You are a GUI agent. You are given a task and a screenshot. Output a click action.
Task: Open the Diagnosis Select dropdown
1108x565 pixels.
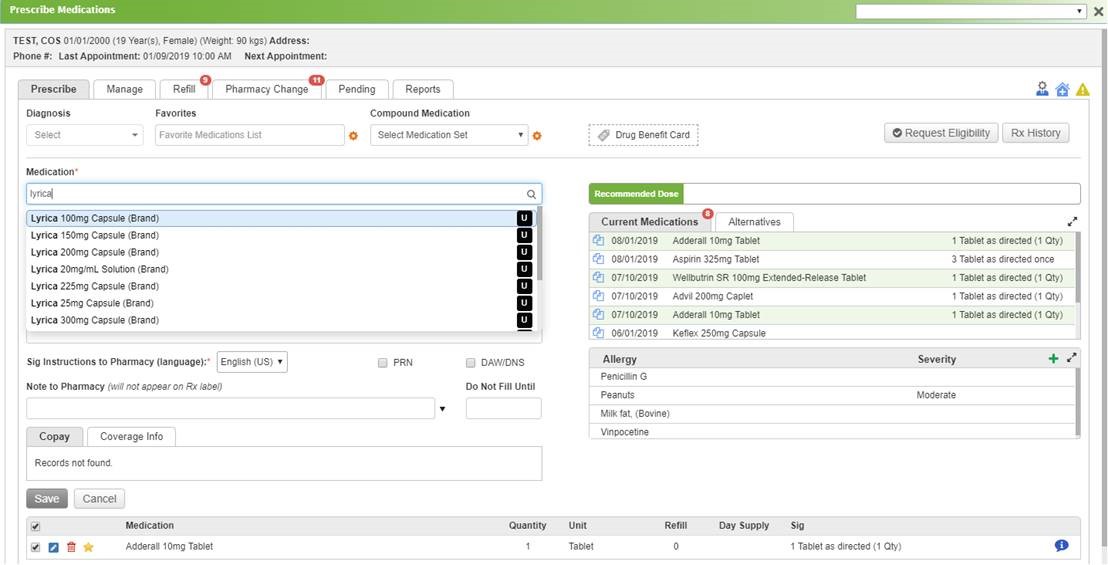pyautogui.click(x=87, y=135)
